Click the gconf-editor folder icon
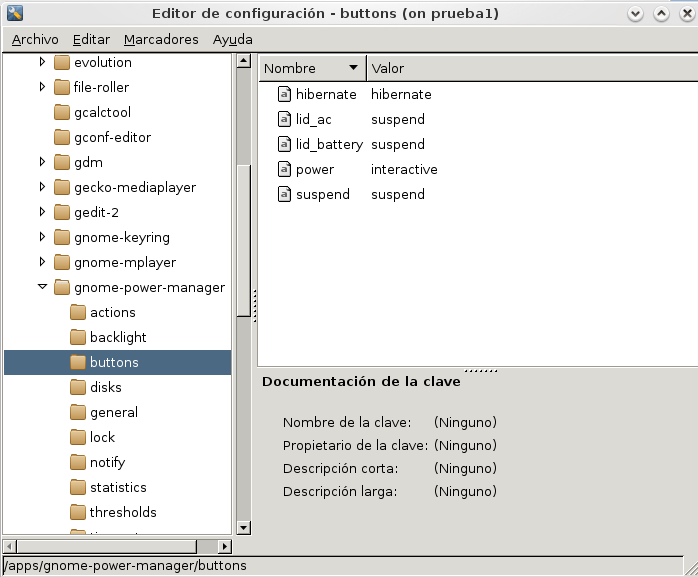Screen dimensions: 698x577 tap(62, 137)
